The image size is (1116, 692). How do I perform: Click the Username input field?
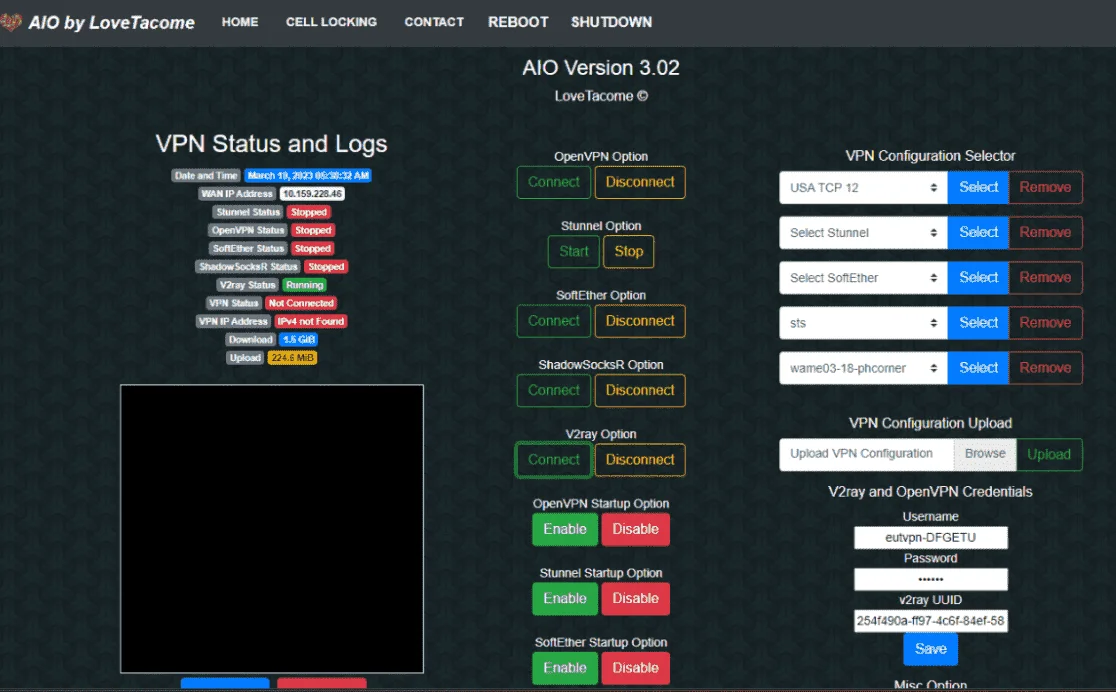pos(930,538)
